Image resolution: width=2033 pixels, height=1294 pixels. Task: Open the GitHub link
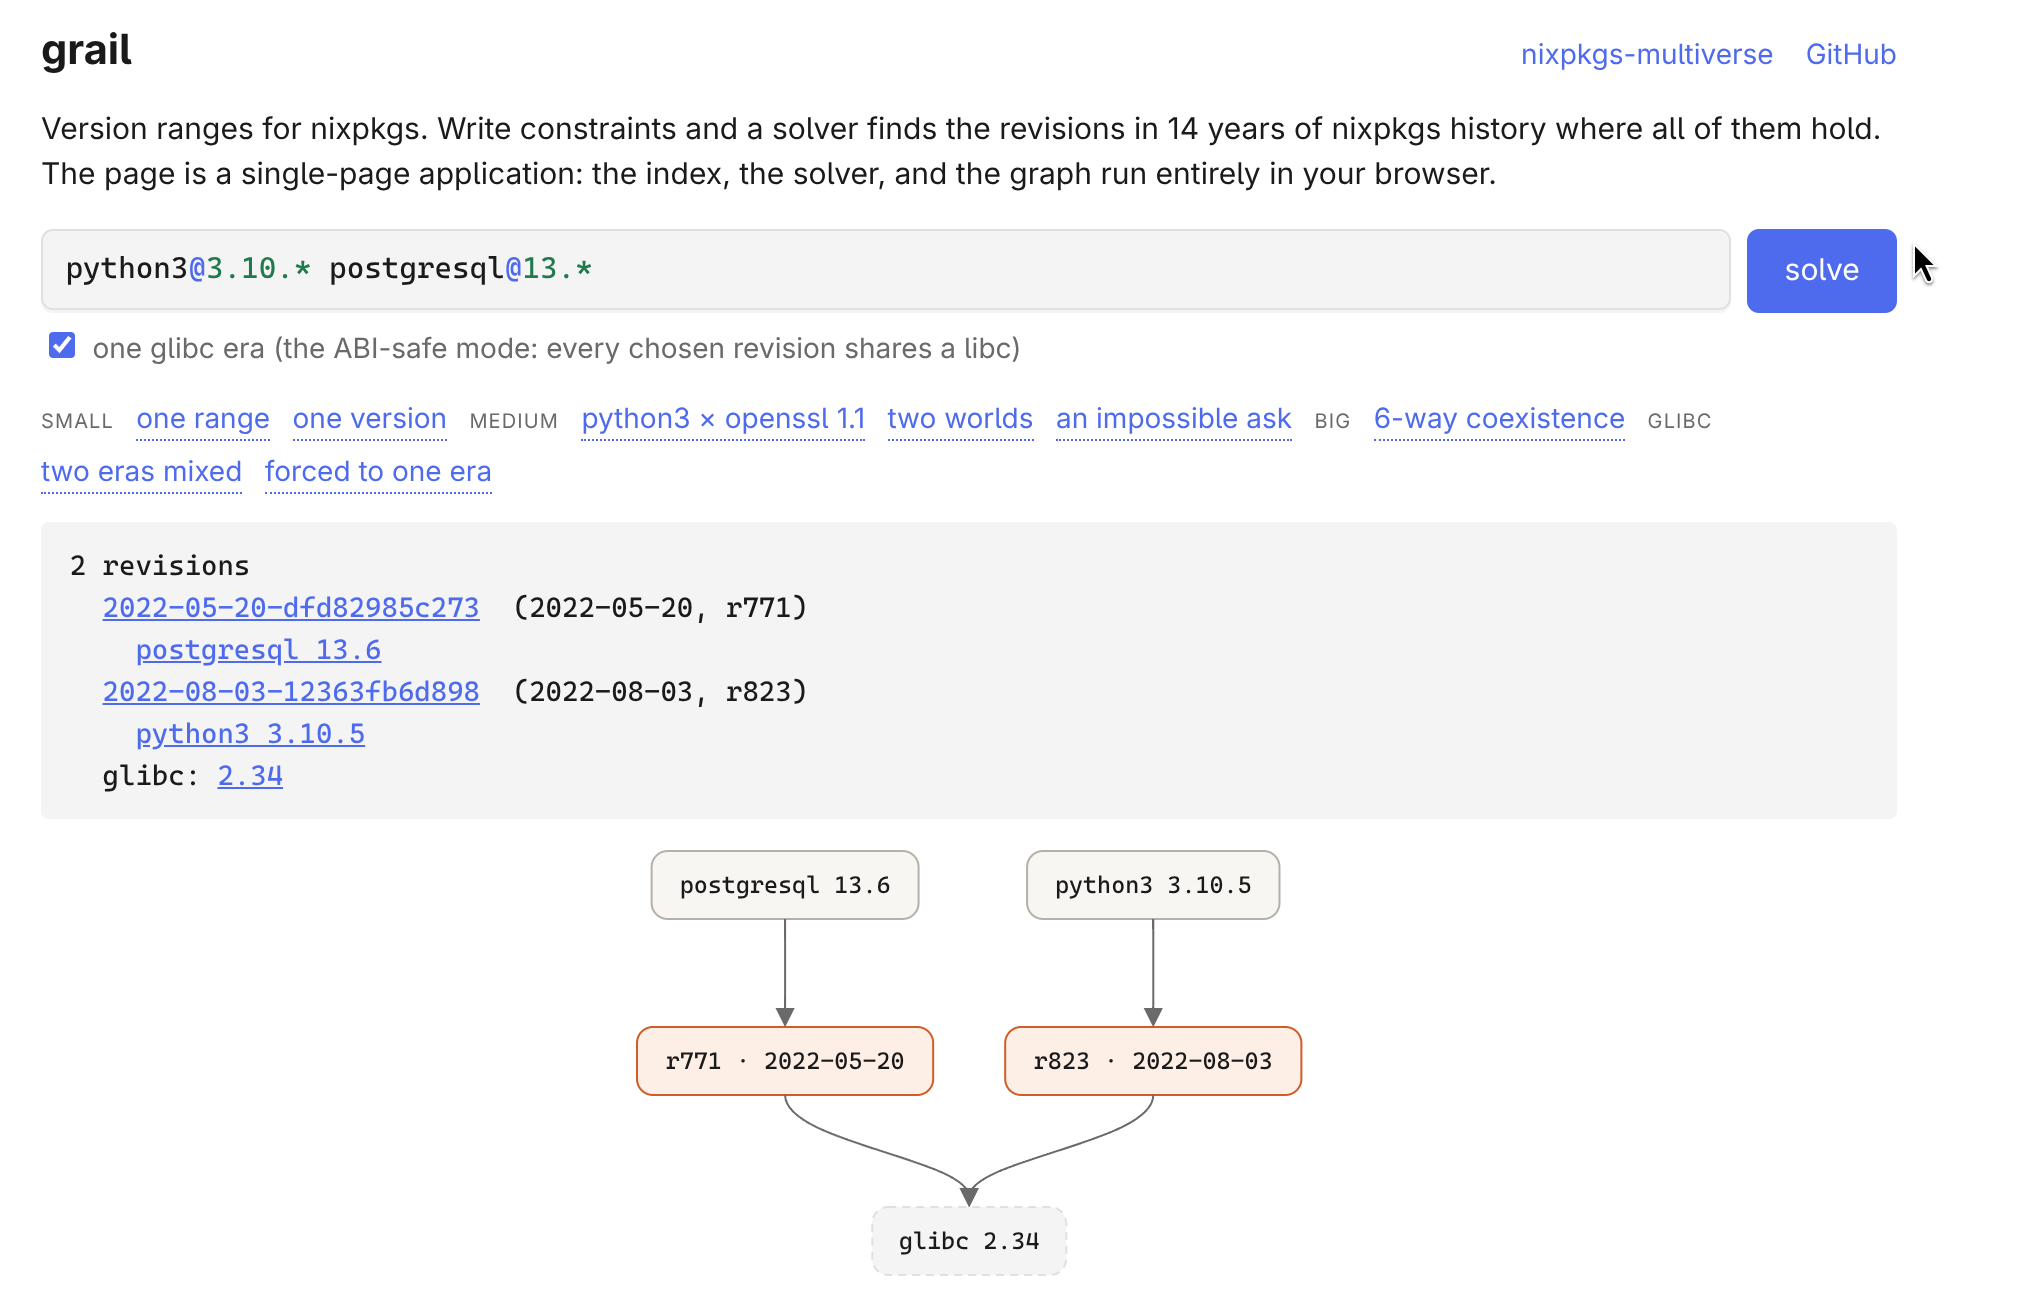click(1850, 54)
